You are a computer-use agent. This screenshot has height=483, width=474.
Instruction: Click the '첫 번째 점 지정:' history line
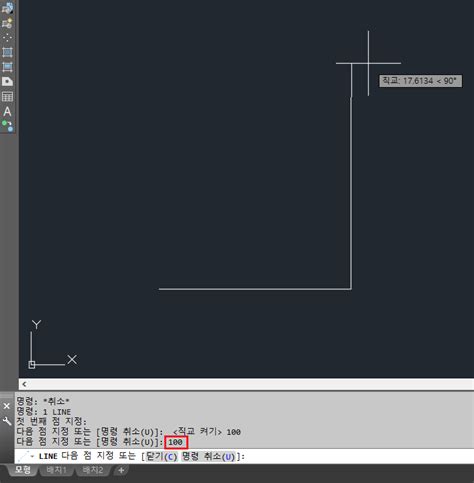click(51, 421)
